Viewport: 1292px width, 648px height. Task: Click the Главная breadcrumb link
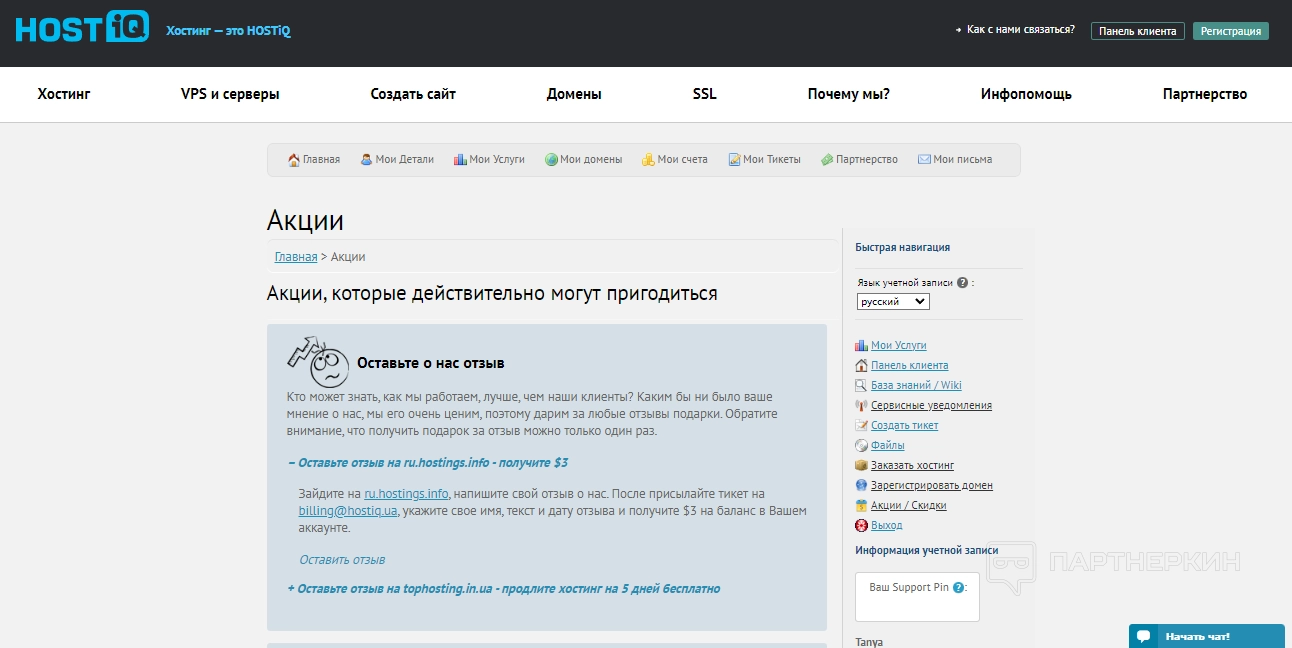(296, 257)
